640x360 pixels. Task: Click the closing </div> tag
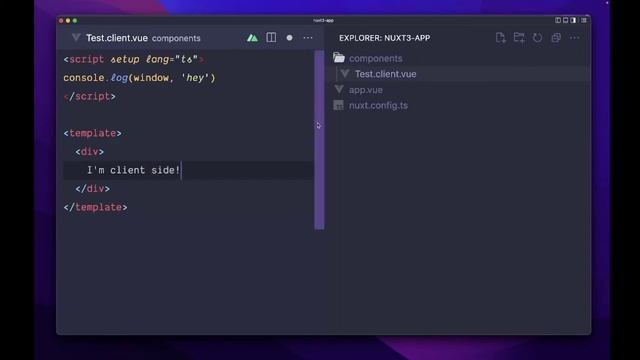pos(93,189)
